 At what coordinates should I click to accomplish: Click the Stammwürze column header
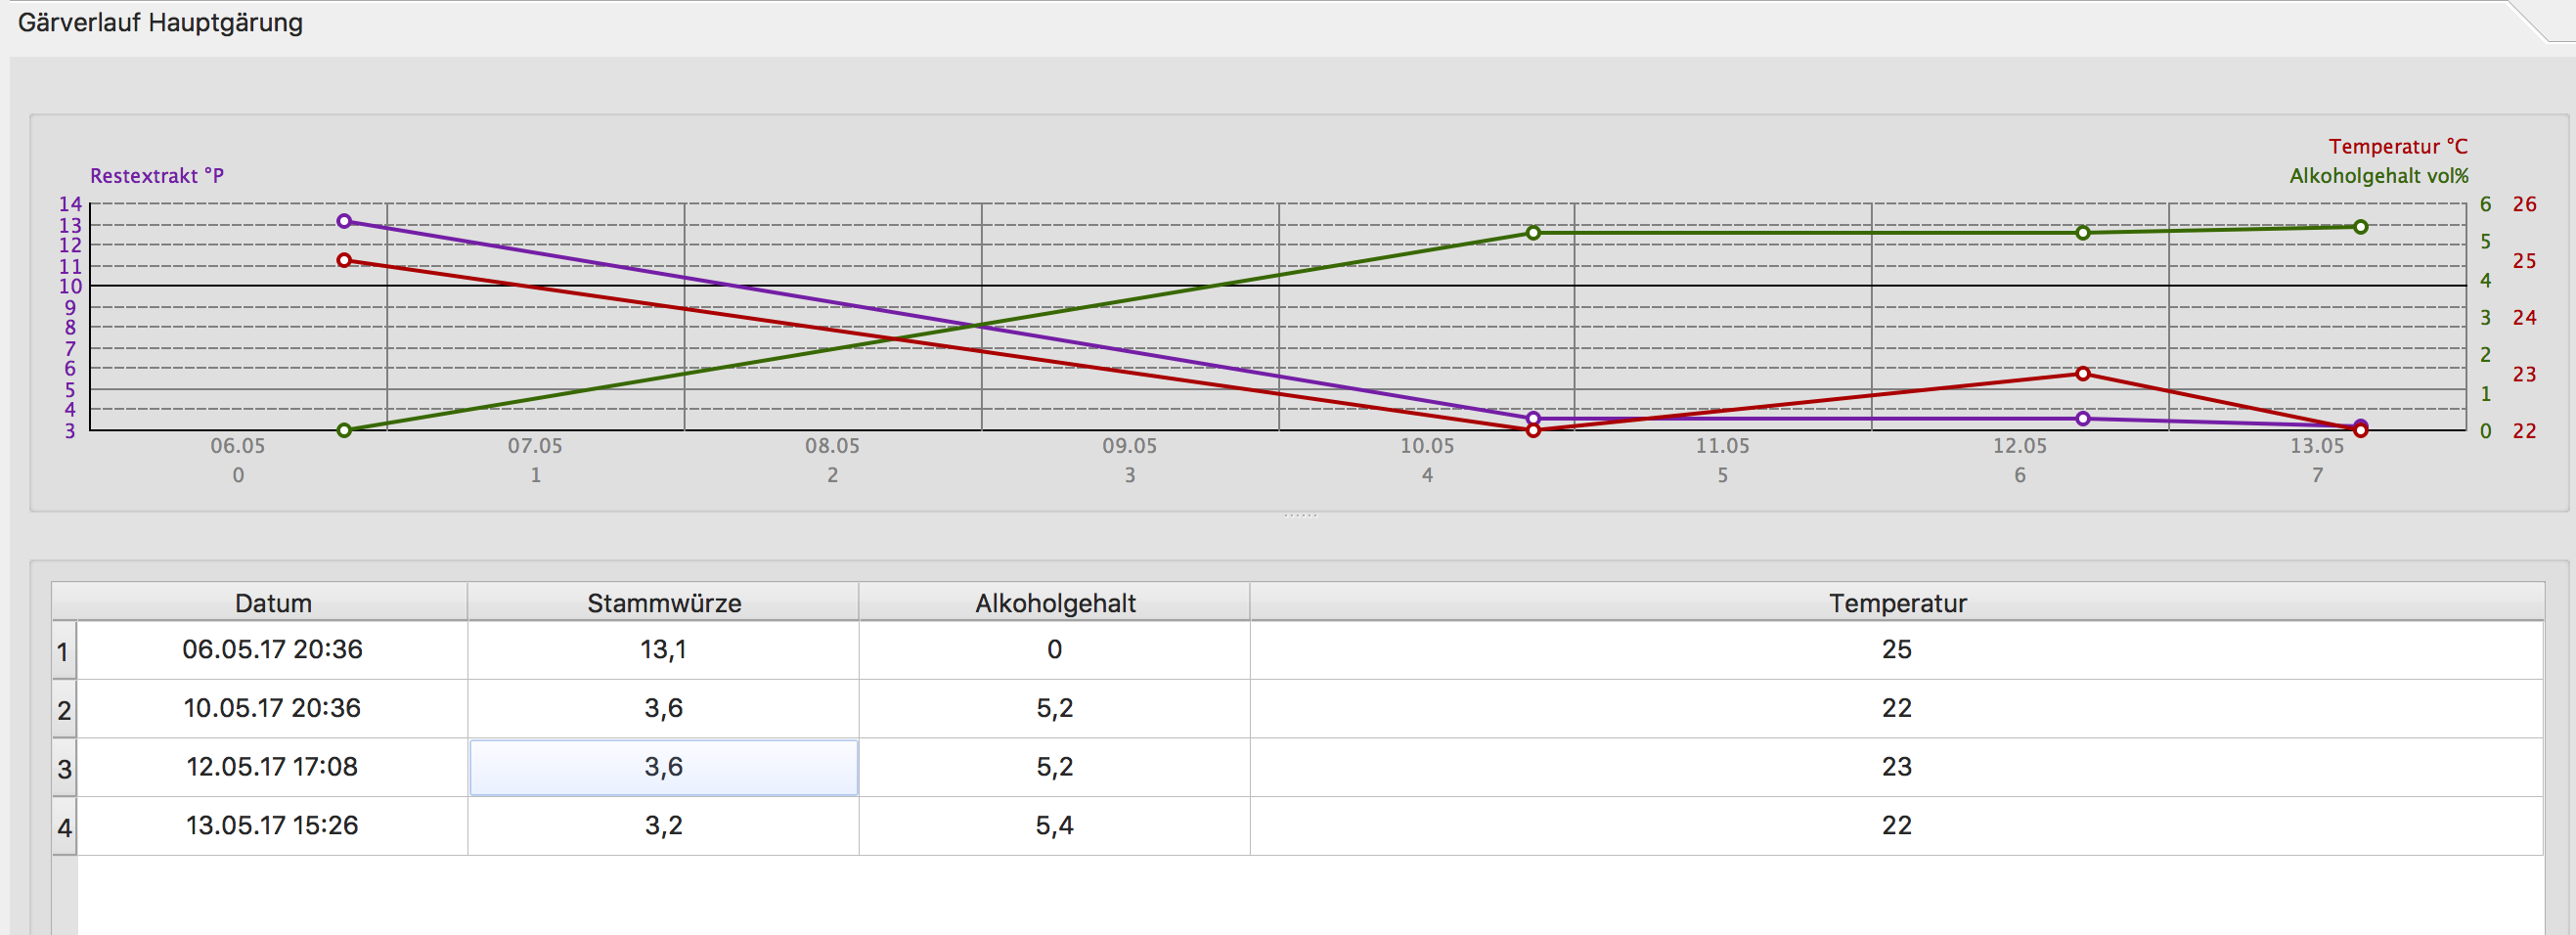click(x=663, y=603)
